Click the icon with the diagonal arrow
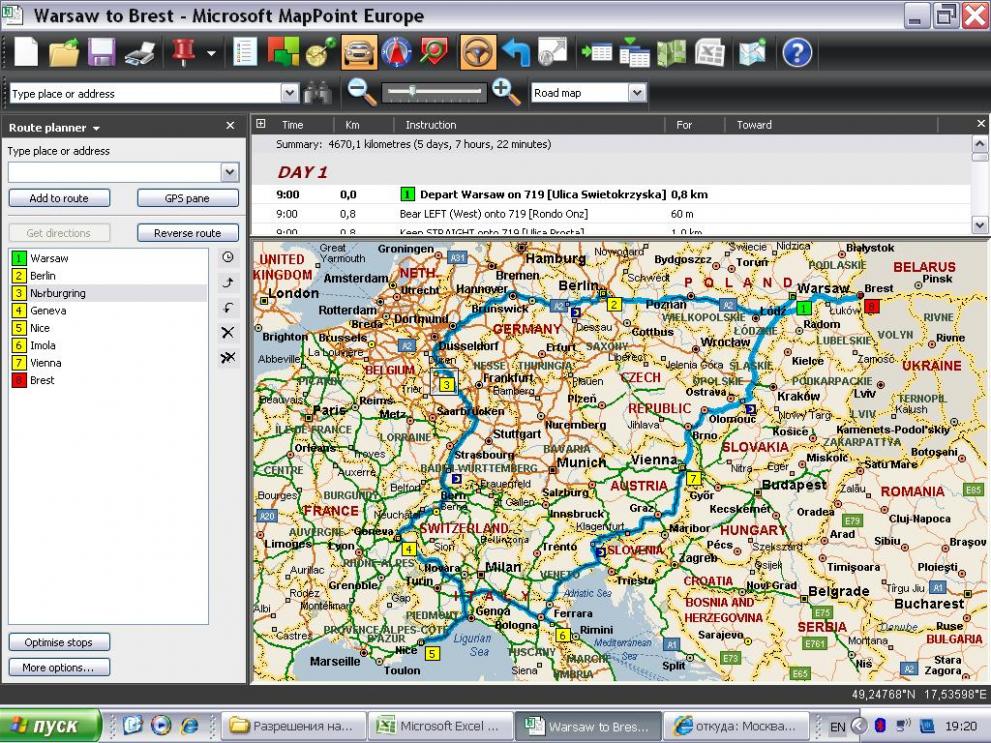991x743 pixels. click(x=553, y=52)
